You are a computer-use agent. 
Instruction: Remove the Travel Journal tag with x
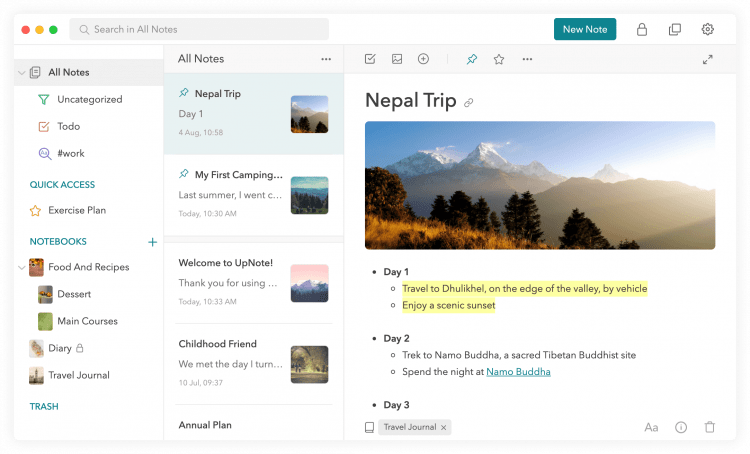coord(443,428)
